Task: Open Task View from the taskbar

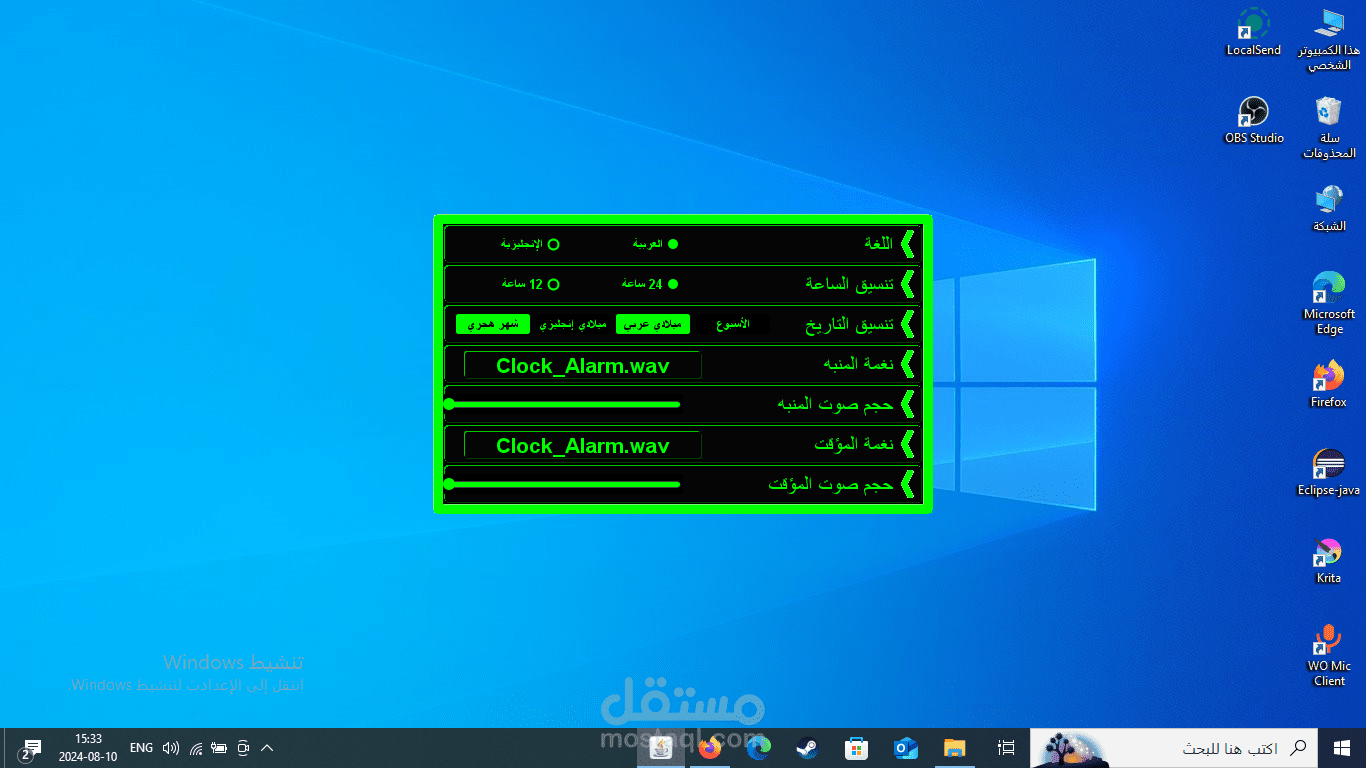Action: tap(1007, 748)
